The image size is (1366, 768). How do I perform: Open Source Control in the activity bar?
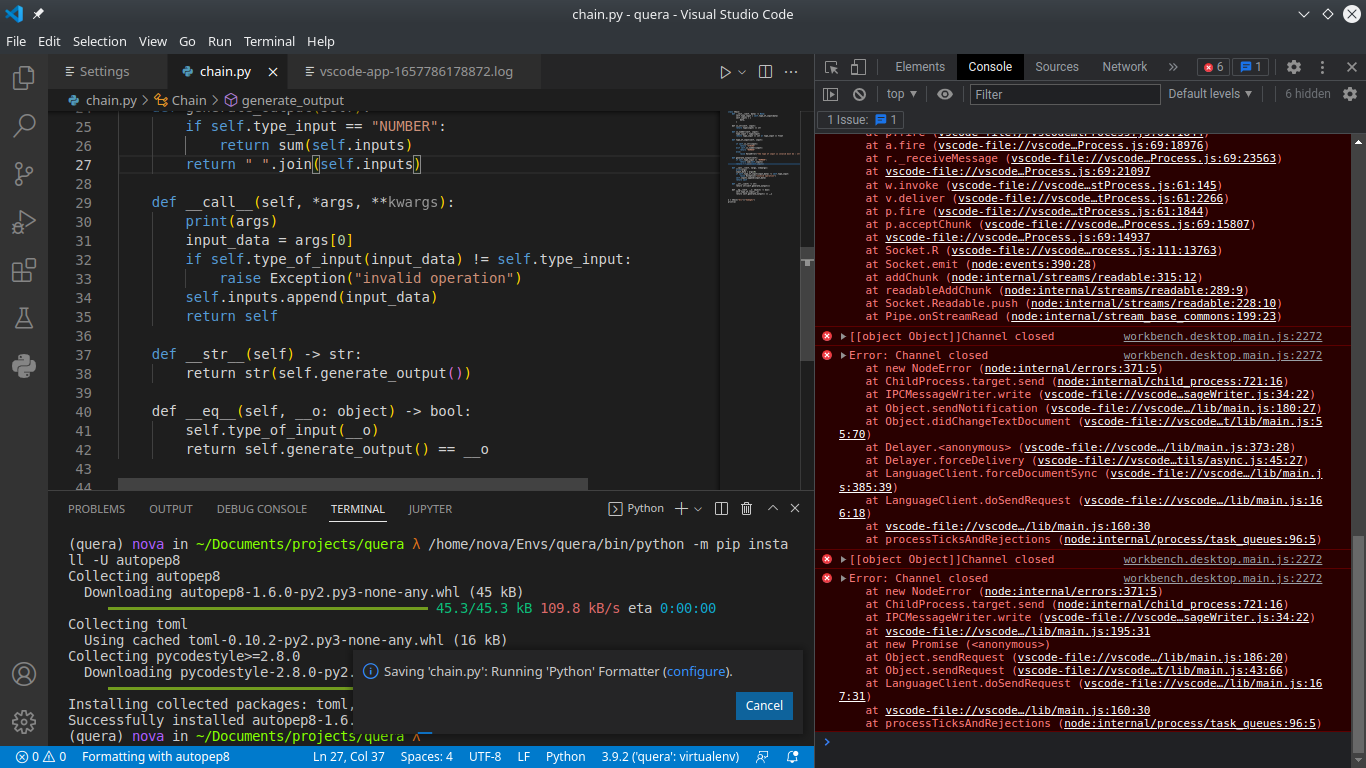coord(24,174)
